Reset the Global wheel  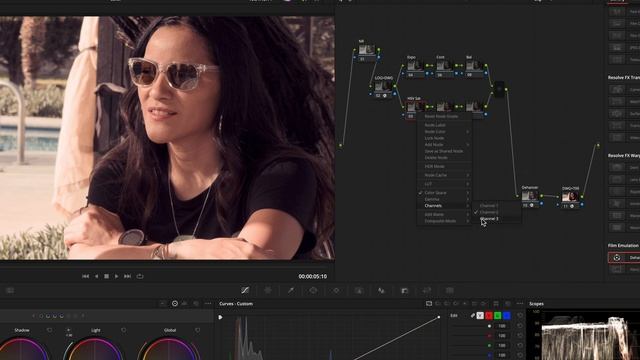198,330
